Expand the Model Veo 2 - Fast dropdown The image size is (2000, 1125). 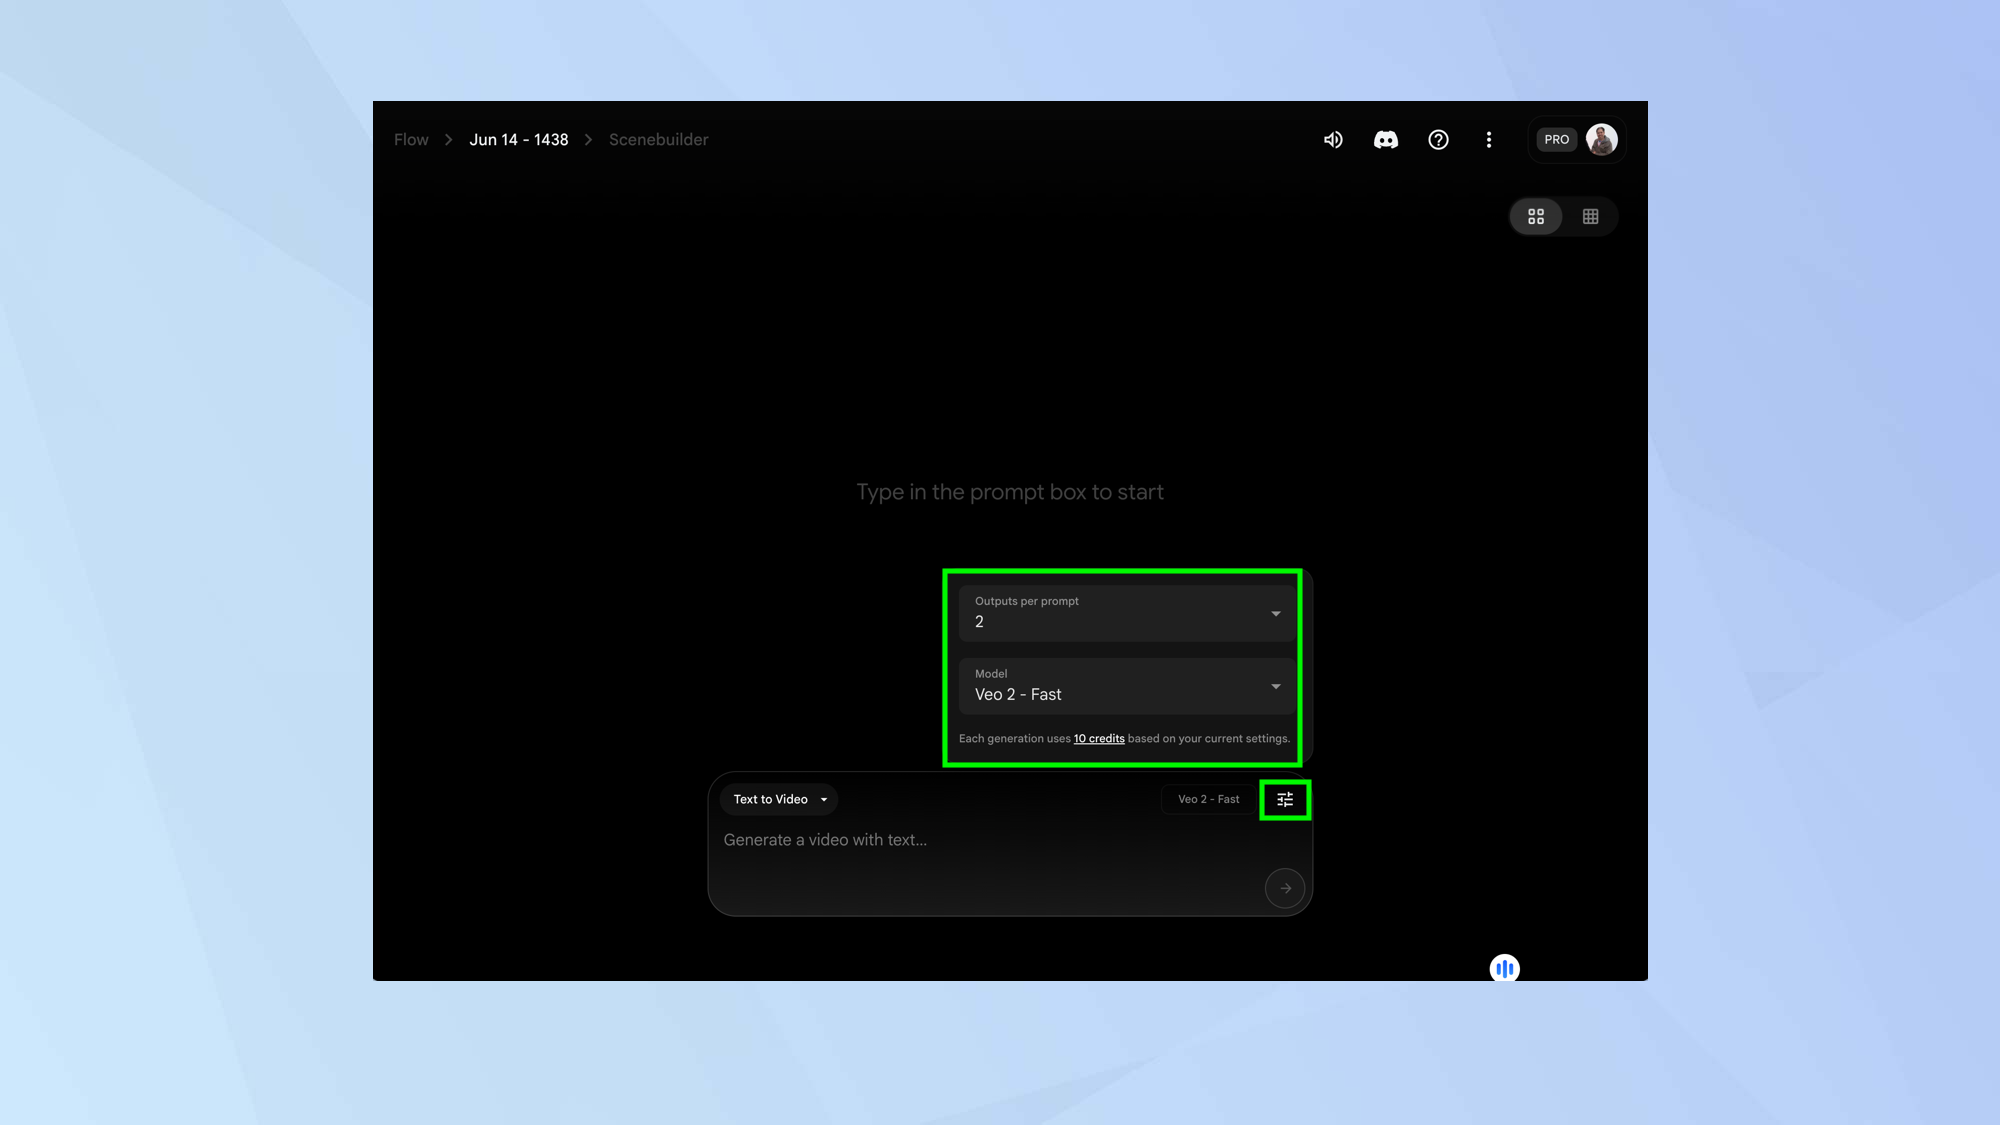pyautogui.click(x=1126, y=686)
